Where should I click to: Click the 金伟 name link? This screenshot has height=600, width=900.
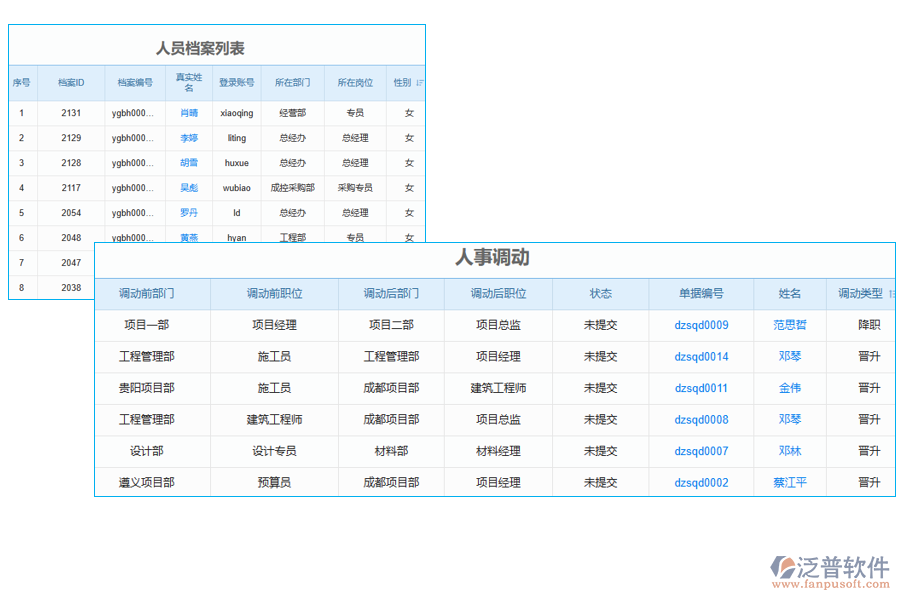point(789,388)
